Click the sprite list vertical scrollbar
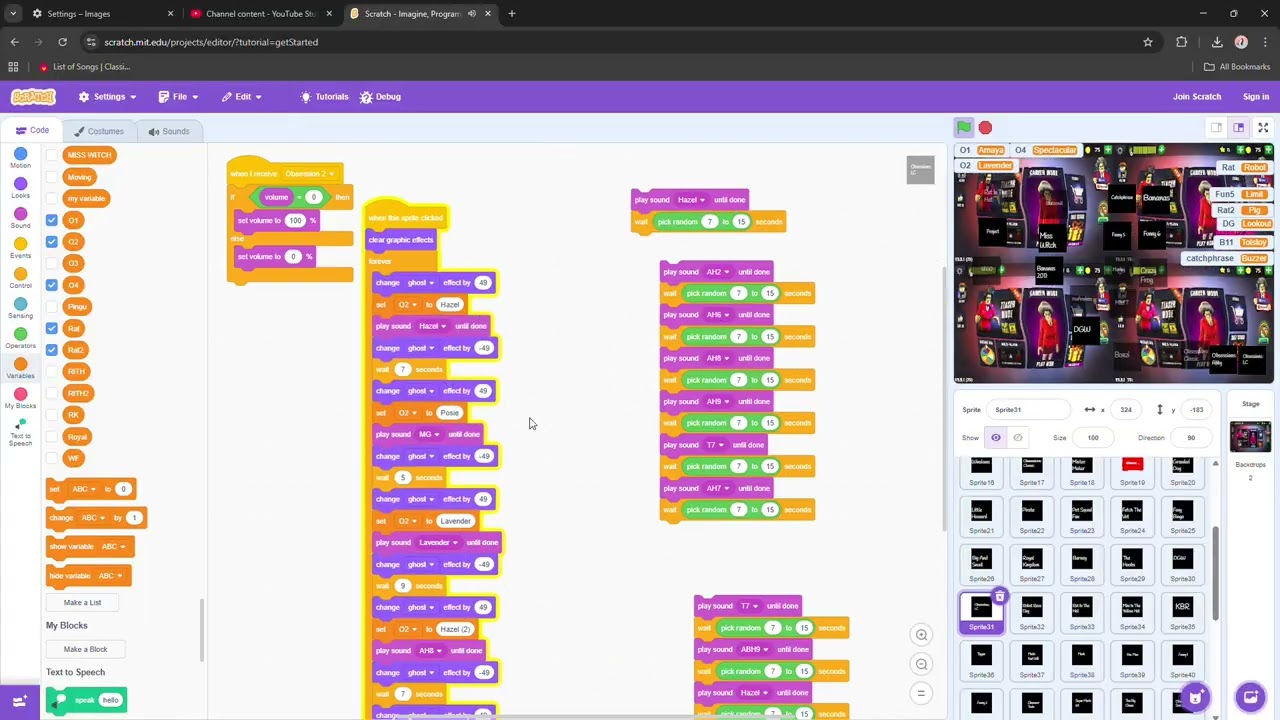The image size is (1280, 720). point(1216,573)
